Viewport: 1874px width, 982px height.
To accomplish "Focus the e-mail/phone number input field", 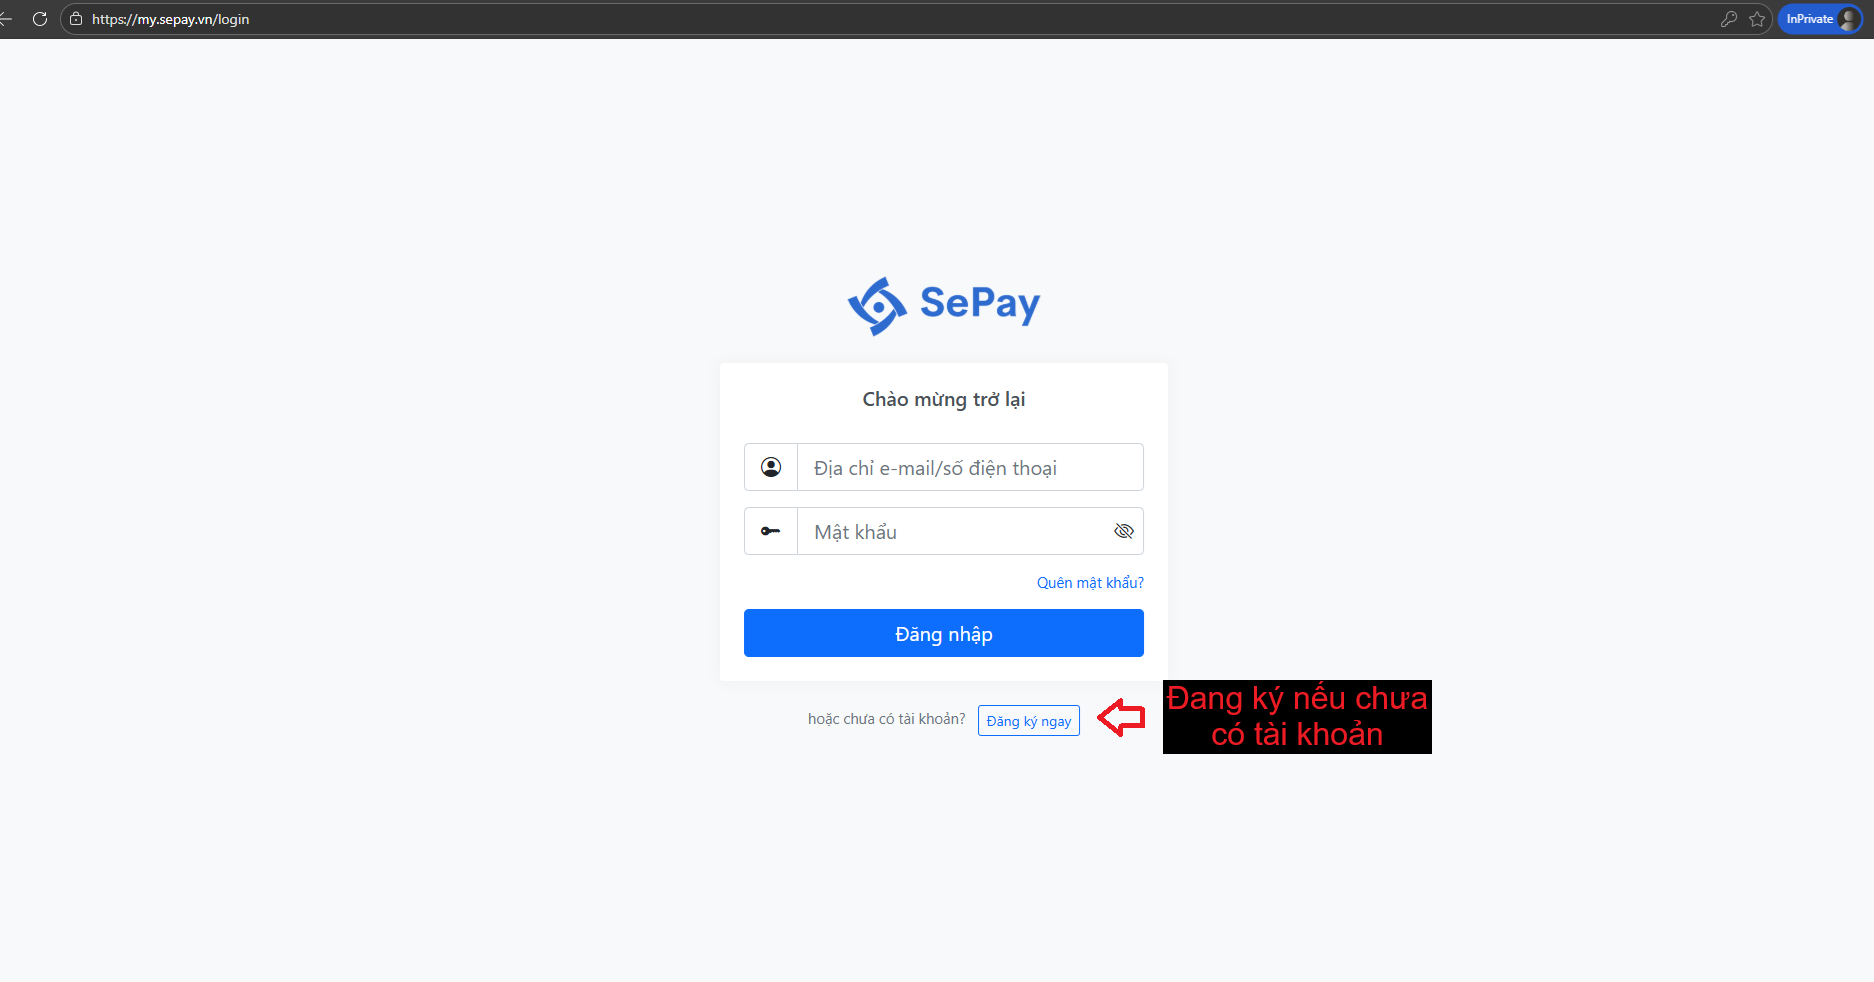I will [x=970, y=467].
